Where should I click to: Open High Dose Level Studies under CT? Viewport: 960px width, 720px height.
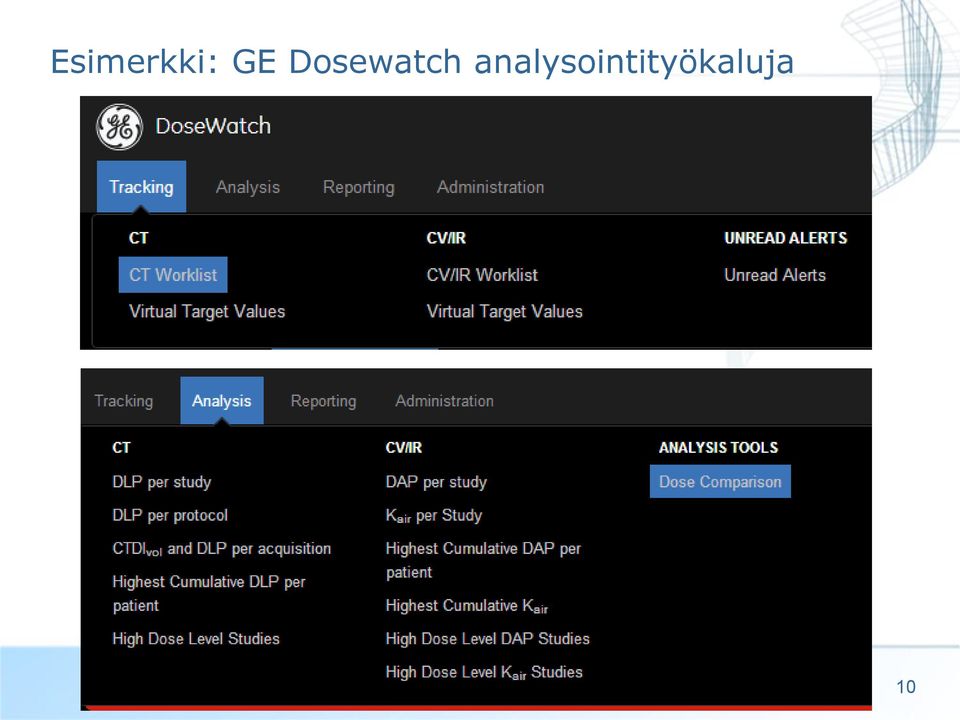pos(196,639)
